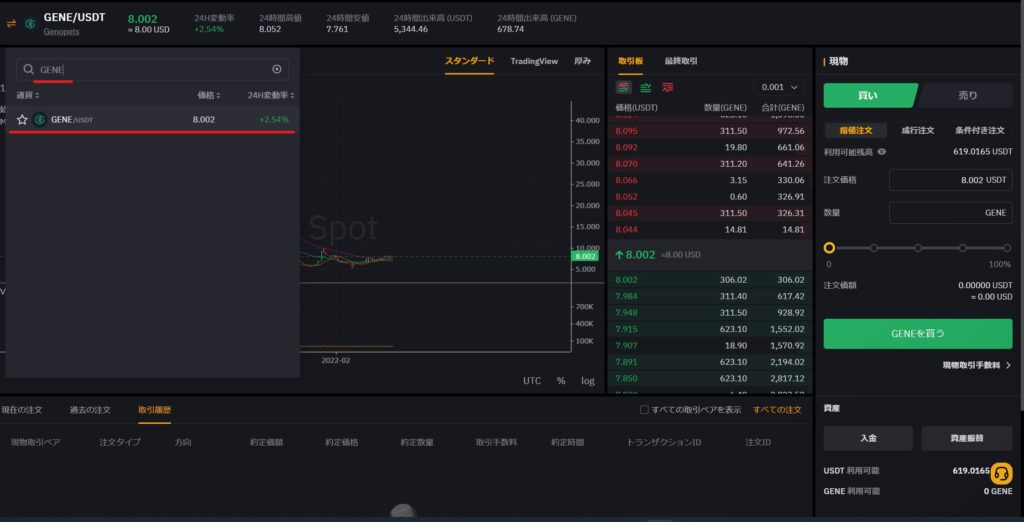Set amount slider to 75 percent mark
Viewport: 1024px width, 522px height.
[x=963, y=248]
